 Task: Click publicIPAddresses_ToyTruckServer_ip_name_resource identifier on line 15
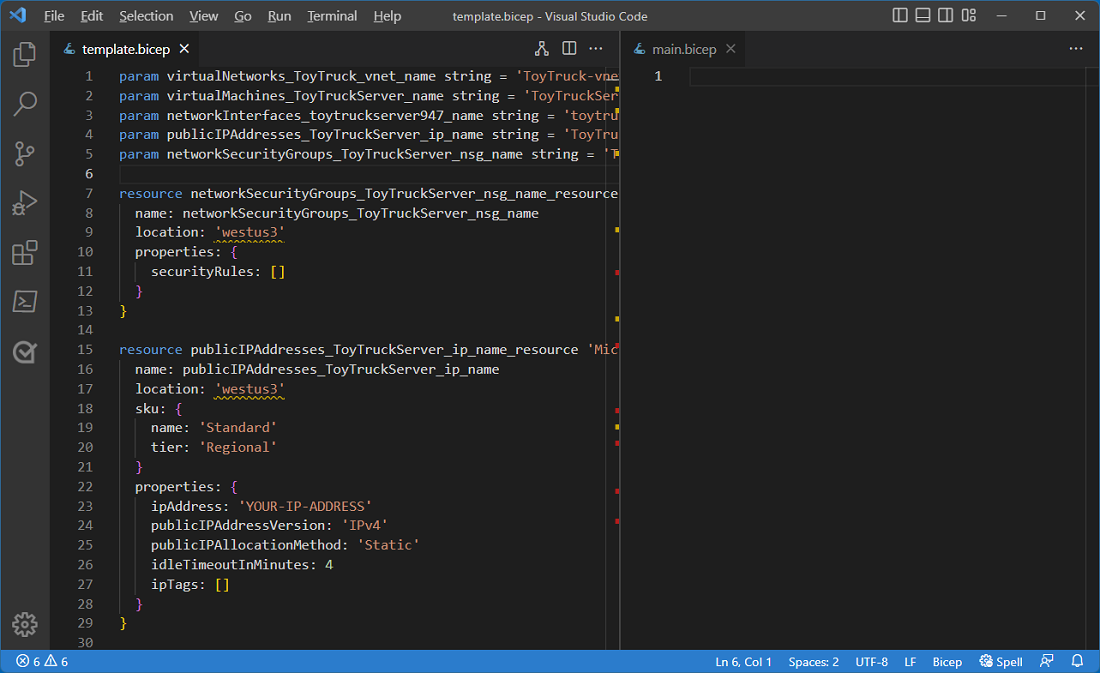click(x=384, y=349)
